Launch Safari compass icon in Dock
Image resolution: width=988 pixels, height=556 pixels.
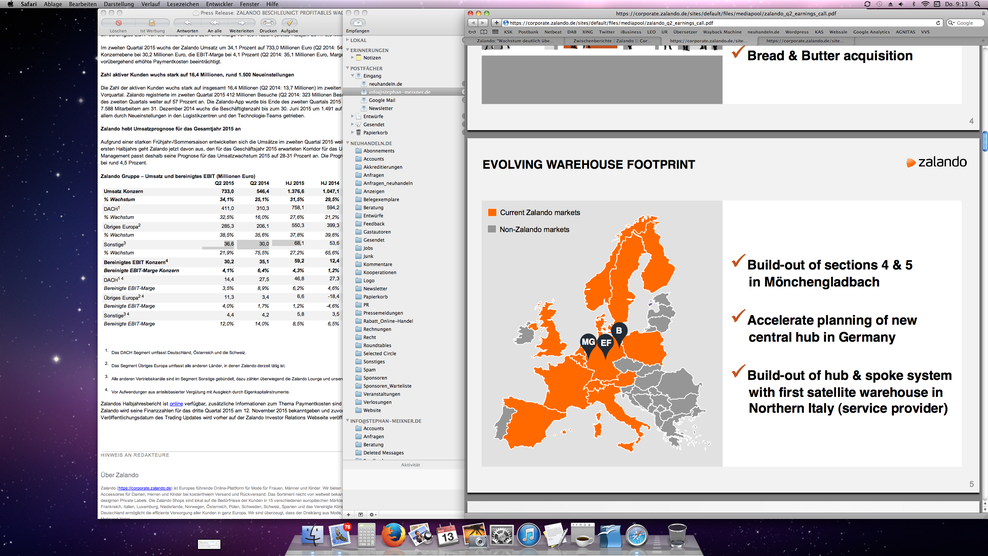coord(636,535)
